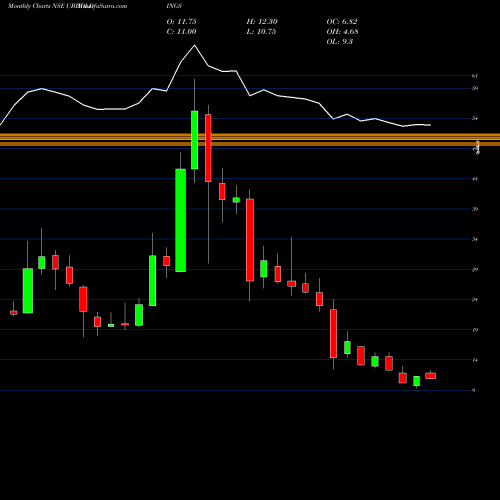Click the "Monthly Charts NSE" title text
The width and height of the screenshot is (500, 500).
point(36,6)
